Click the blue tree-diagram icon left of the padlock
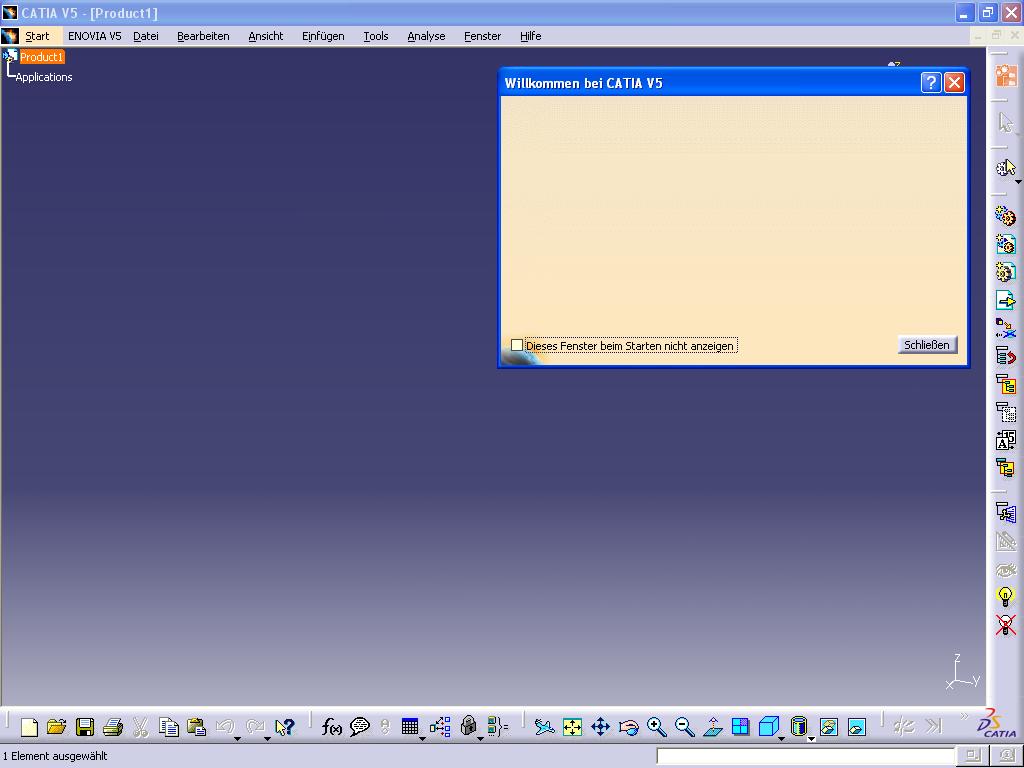The image size is (1024, 768). tap(440, 727)
